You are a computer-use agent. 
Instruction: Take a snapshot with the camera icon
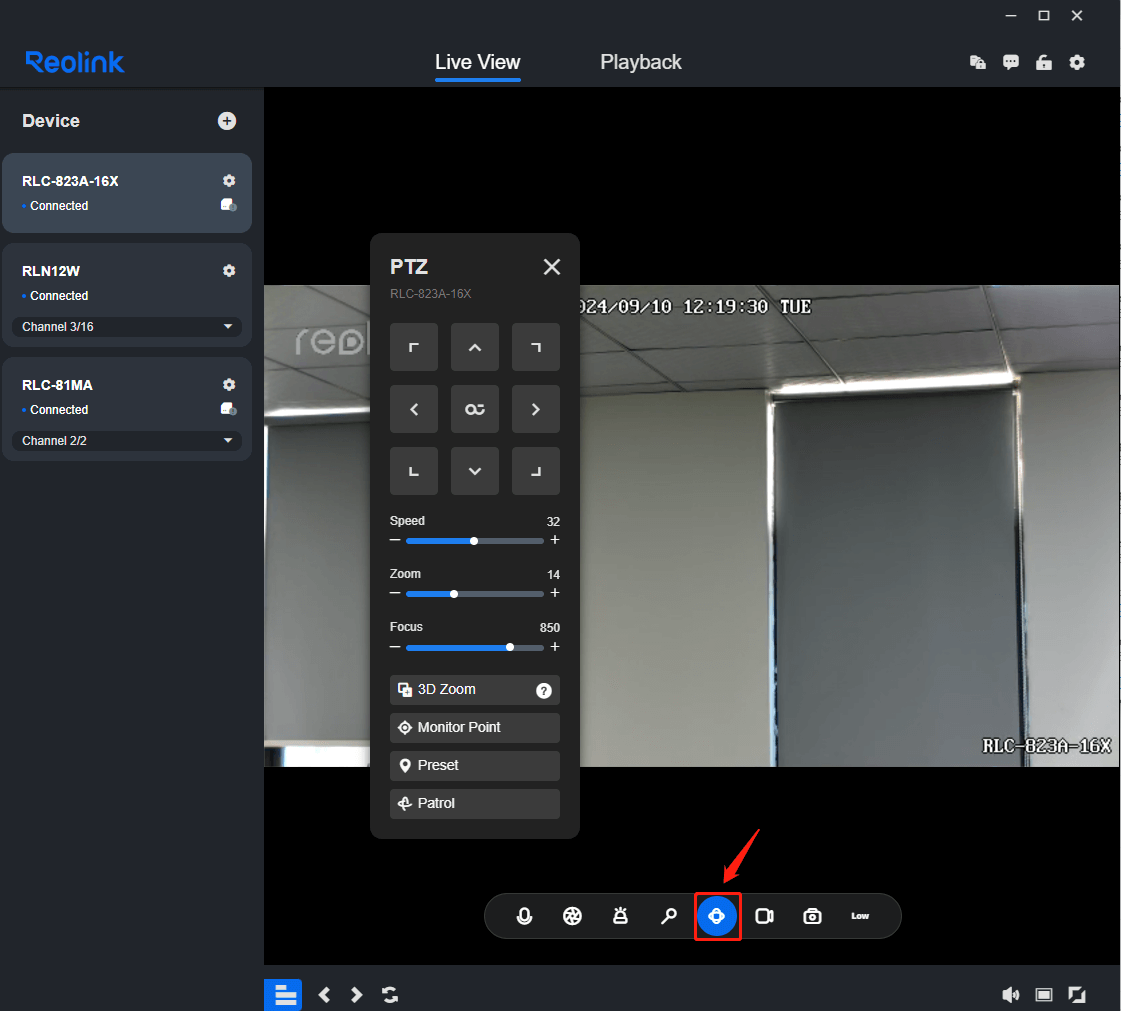[812, 916]
